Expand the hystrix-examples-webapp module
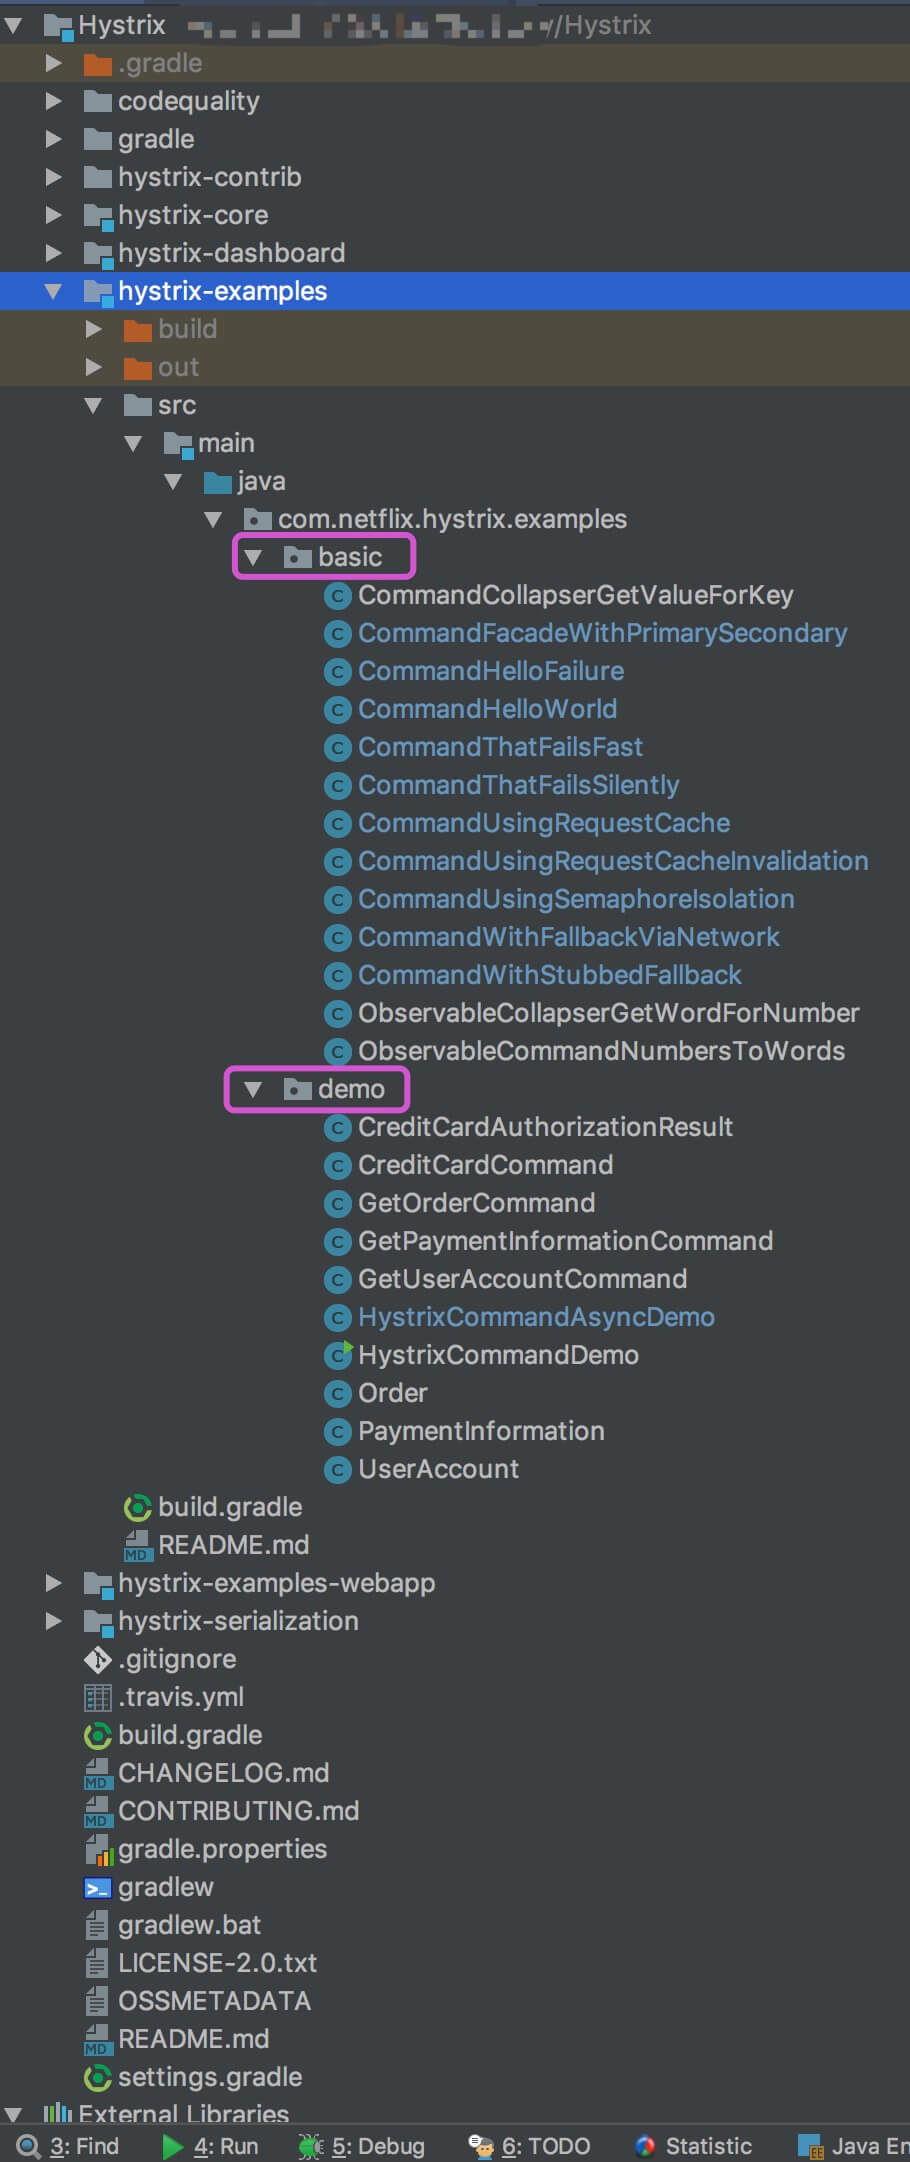This screenshot has height=2162, width=910. click(54, 1584)
